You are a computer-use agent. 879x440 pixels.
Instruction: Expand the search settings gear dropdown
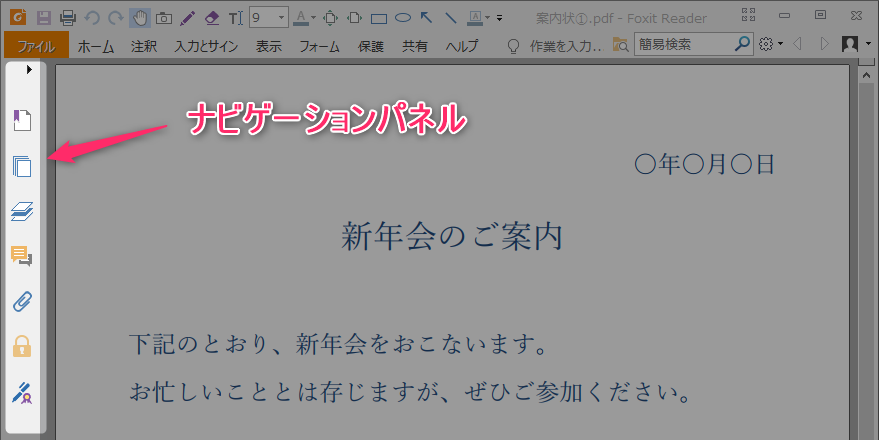(x=770, y=45)
